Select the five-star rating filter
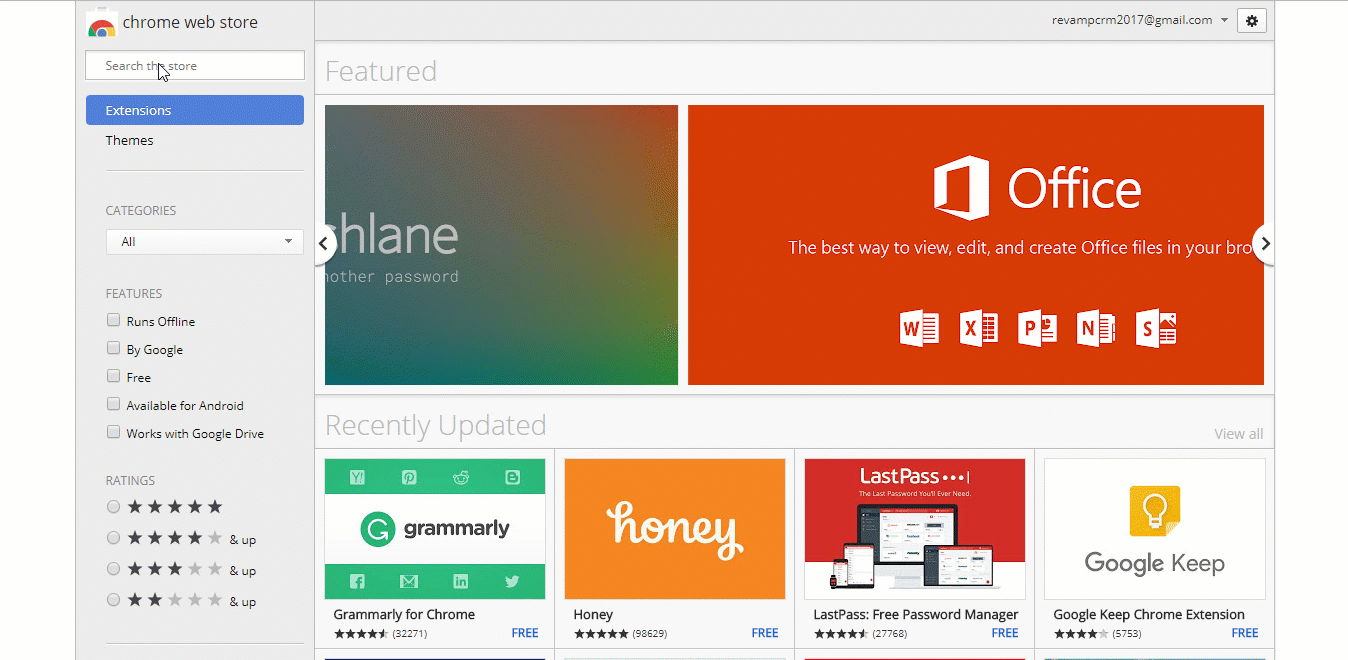1348x660 pixels. pos(113,507)
